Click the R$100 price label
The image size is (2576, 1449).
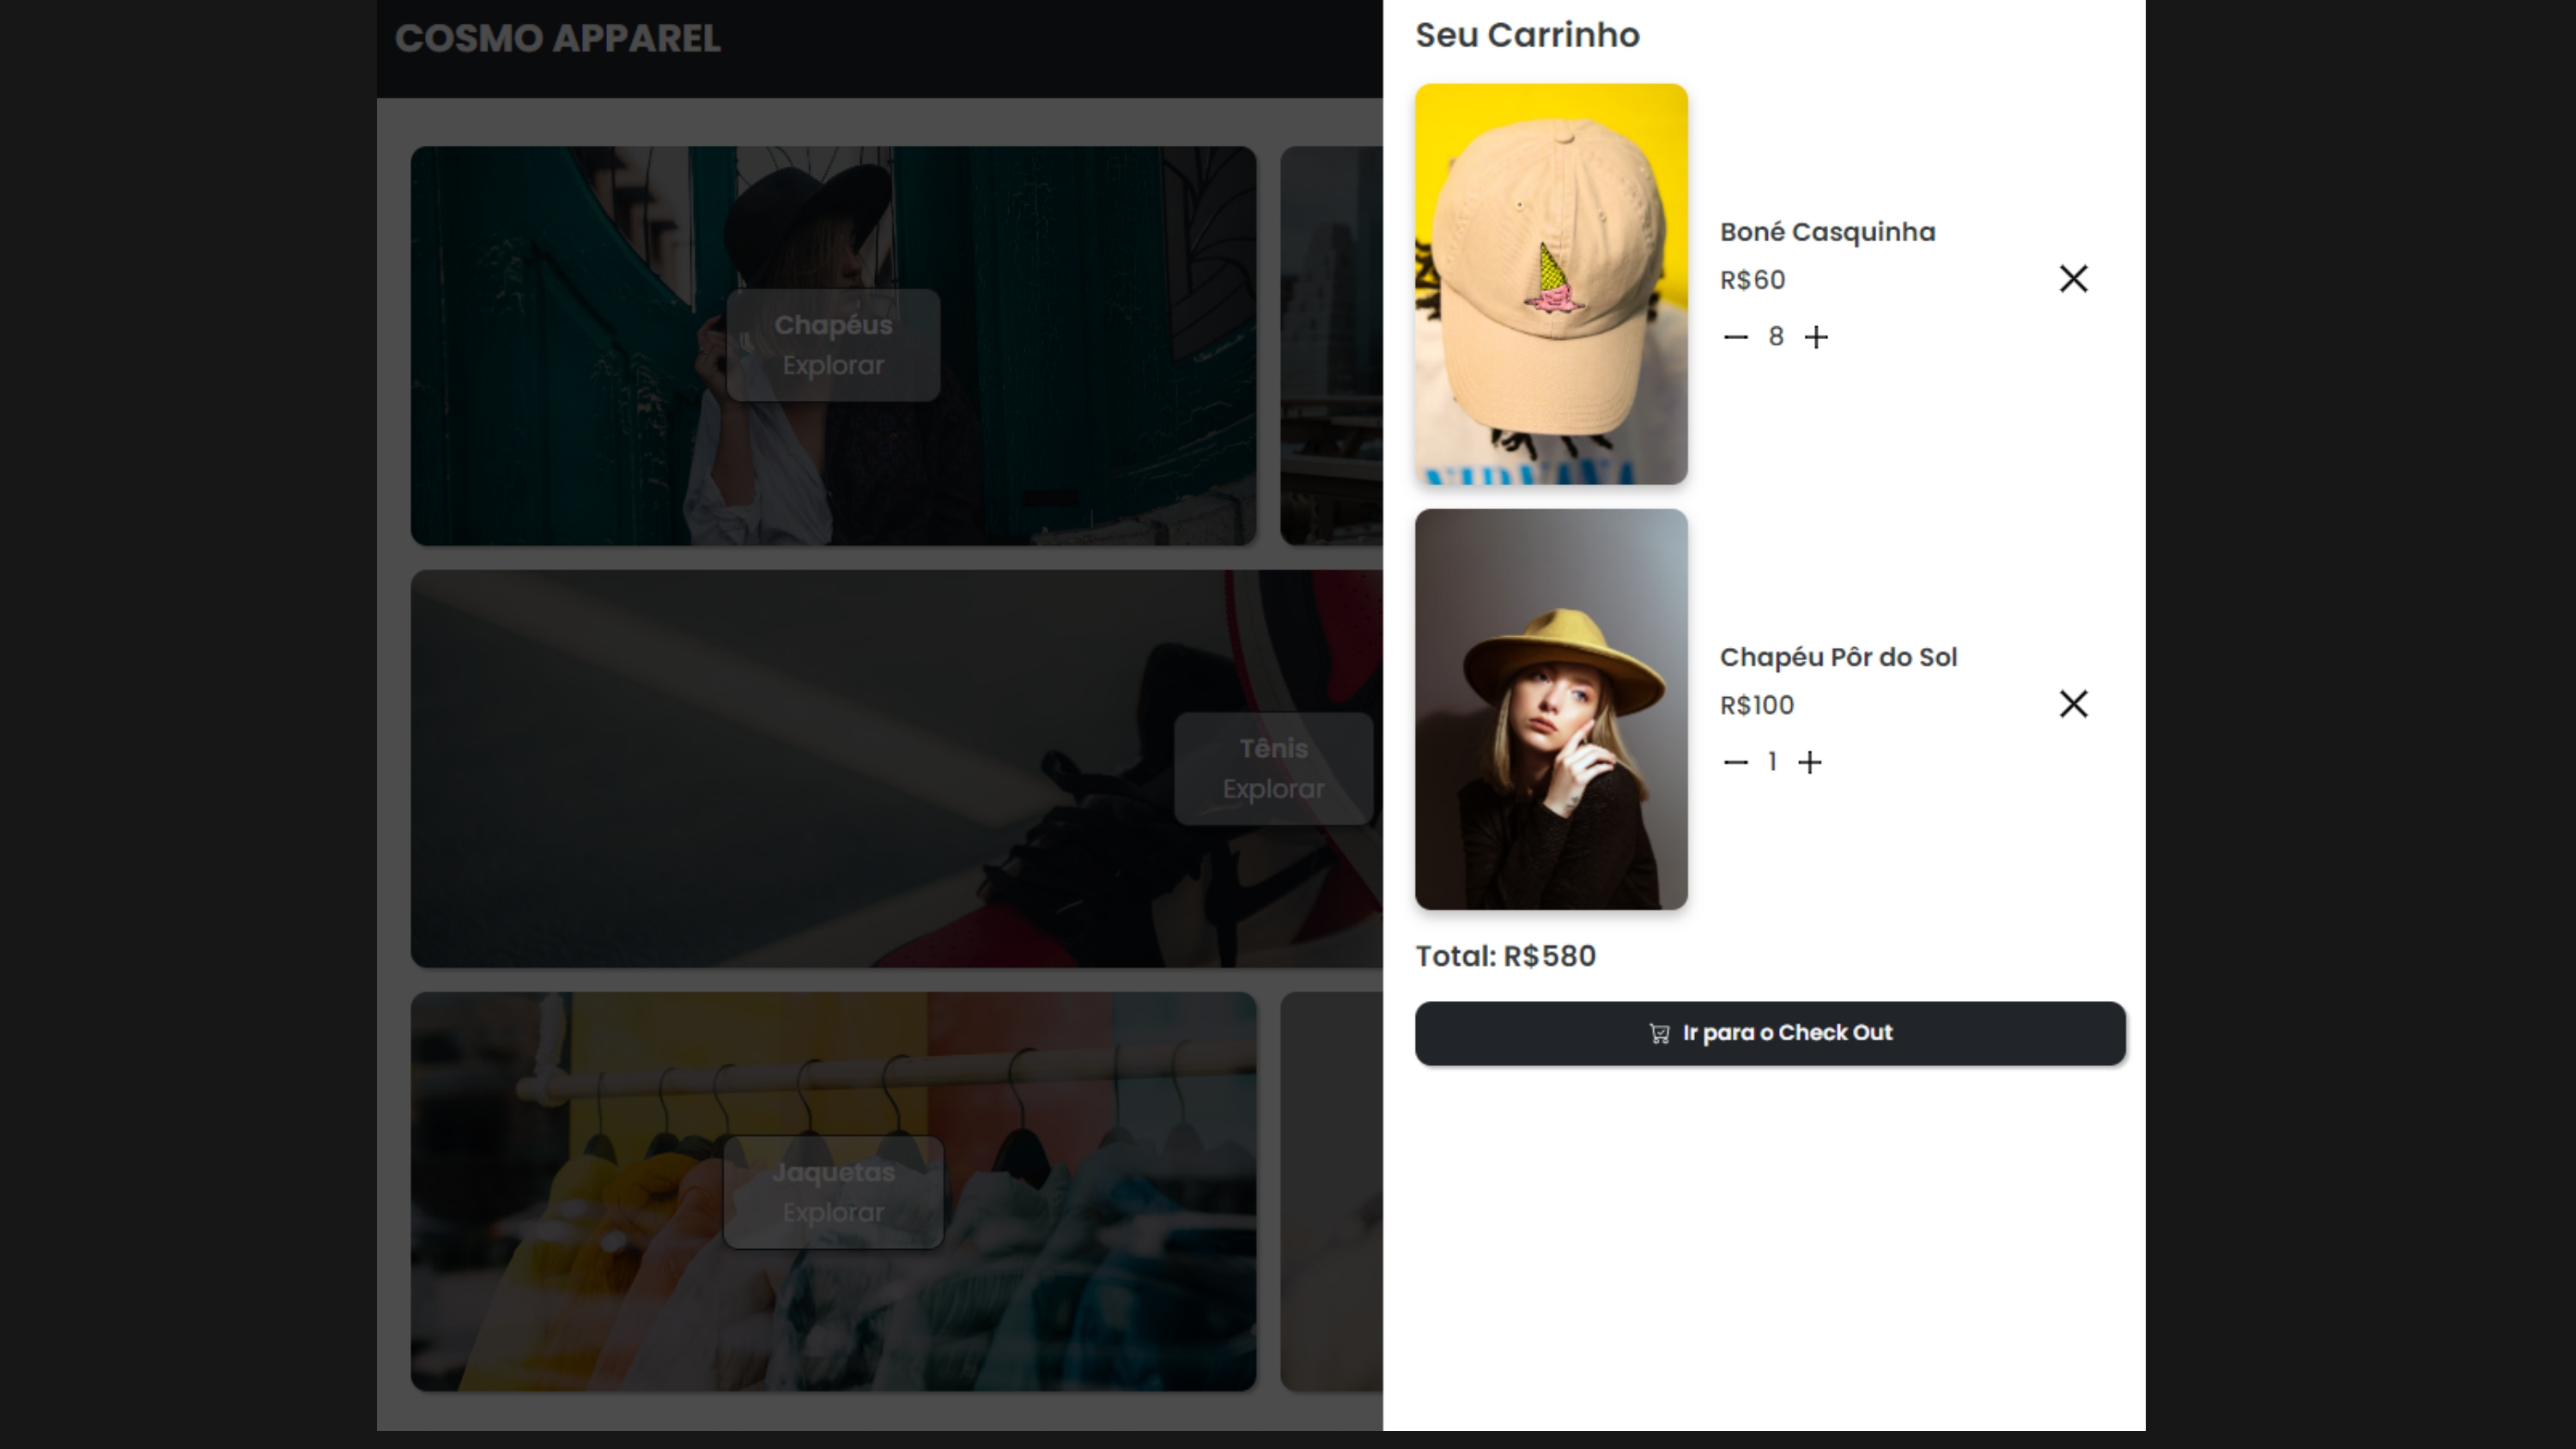click(1756, 705)
